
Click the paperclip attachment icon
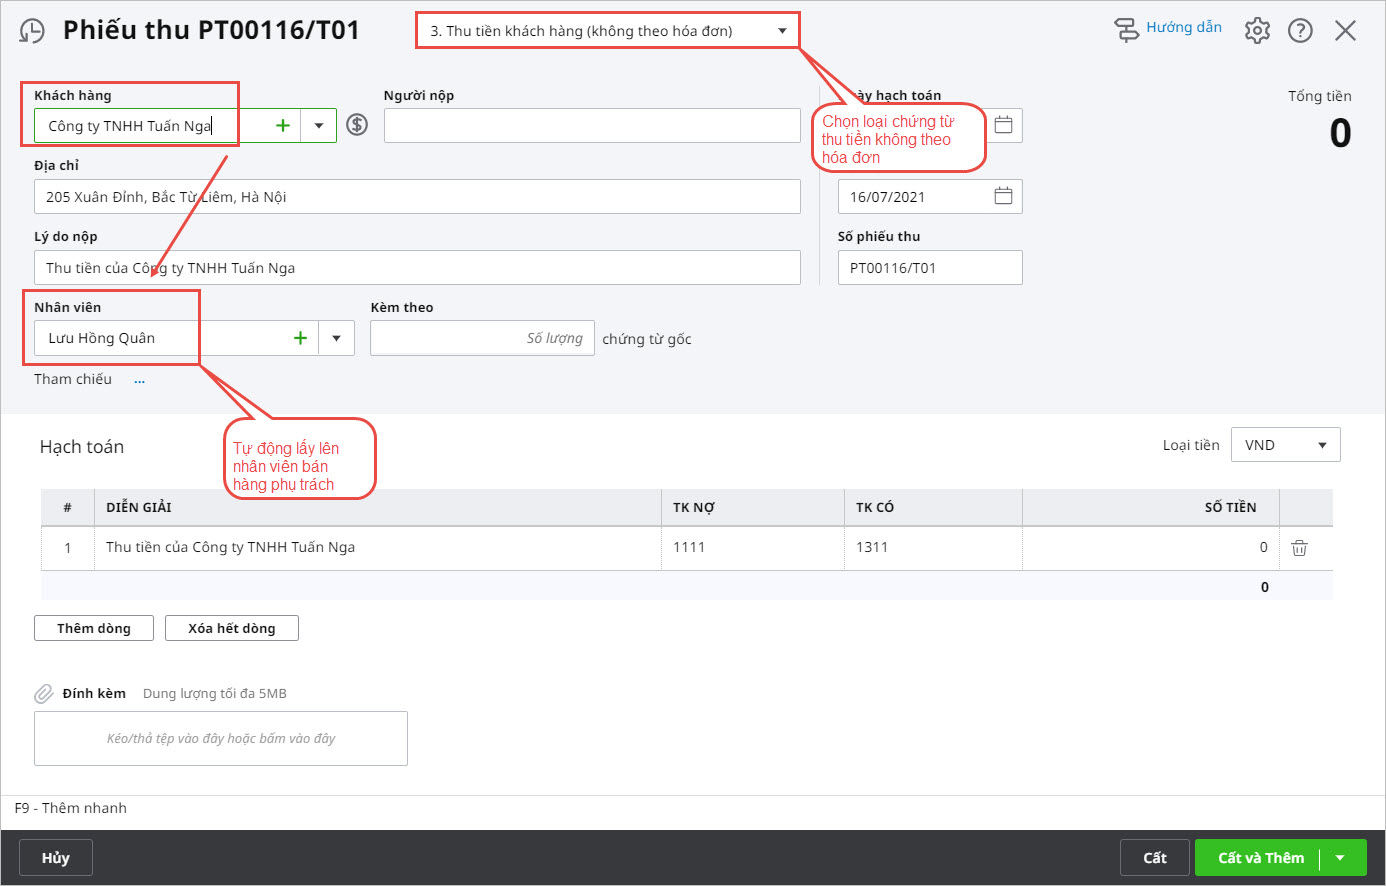44,694
